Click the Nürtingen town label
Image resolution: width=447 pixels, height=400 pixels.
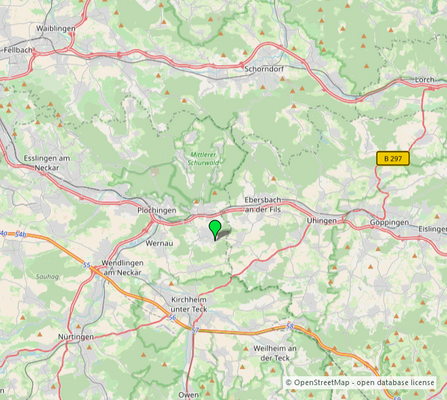76,337
